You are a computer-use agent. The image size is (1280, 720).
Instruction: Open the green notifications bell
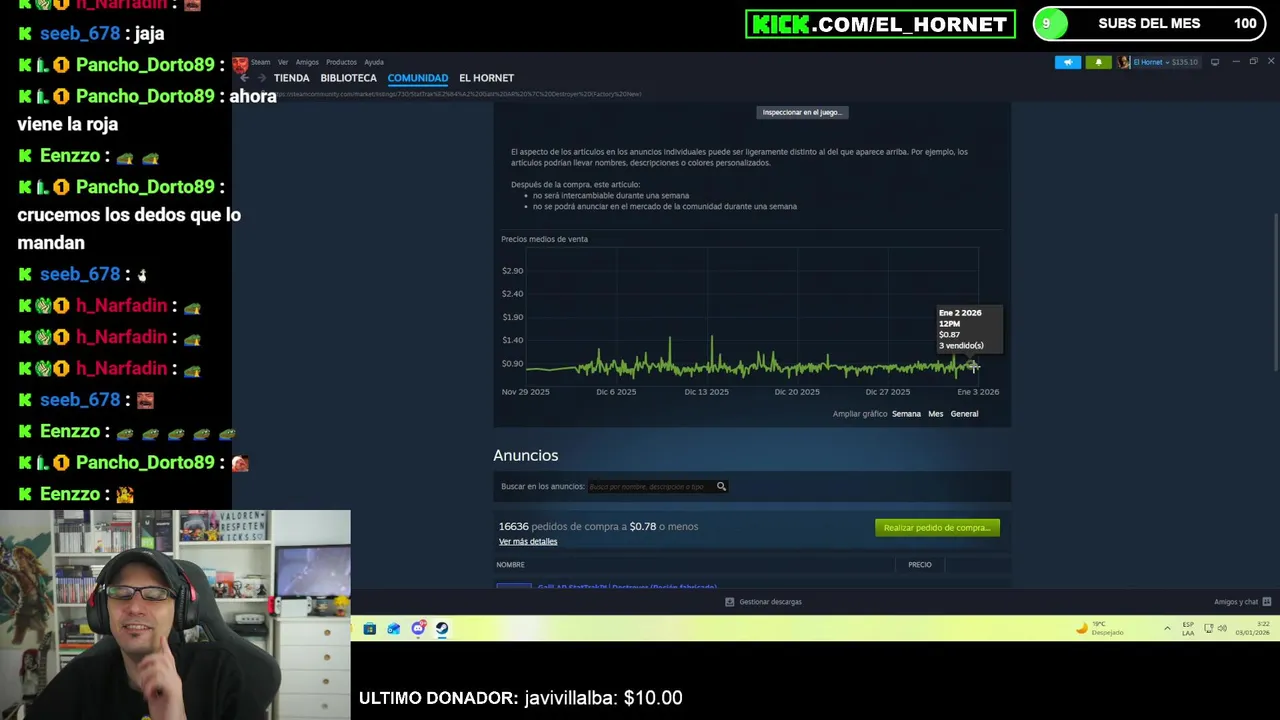pos(1098,62)
